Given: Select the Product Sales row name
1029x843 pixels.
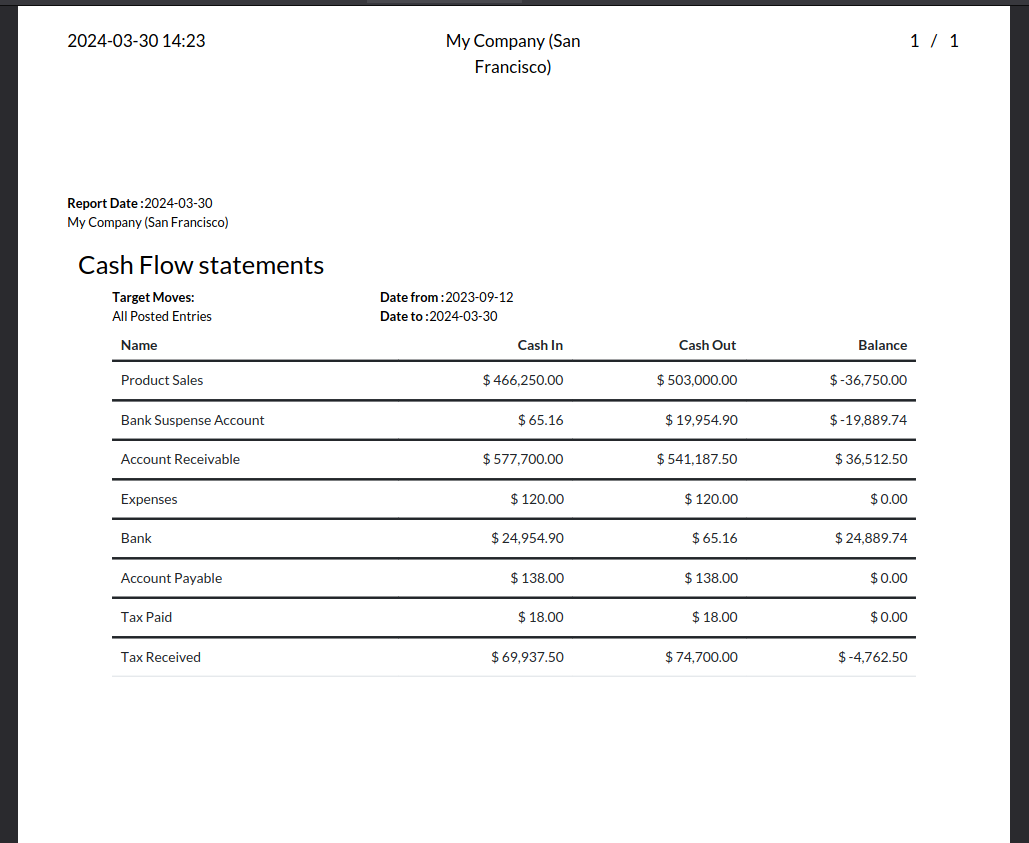Looking at the screenshot, I should tap(162, 380).
